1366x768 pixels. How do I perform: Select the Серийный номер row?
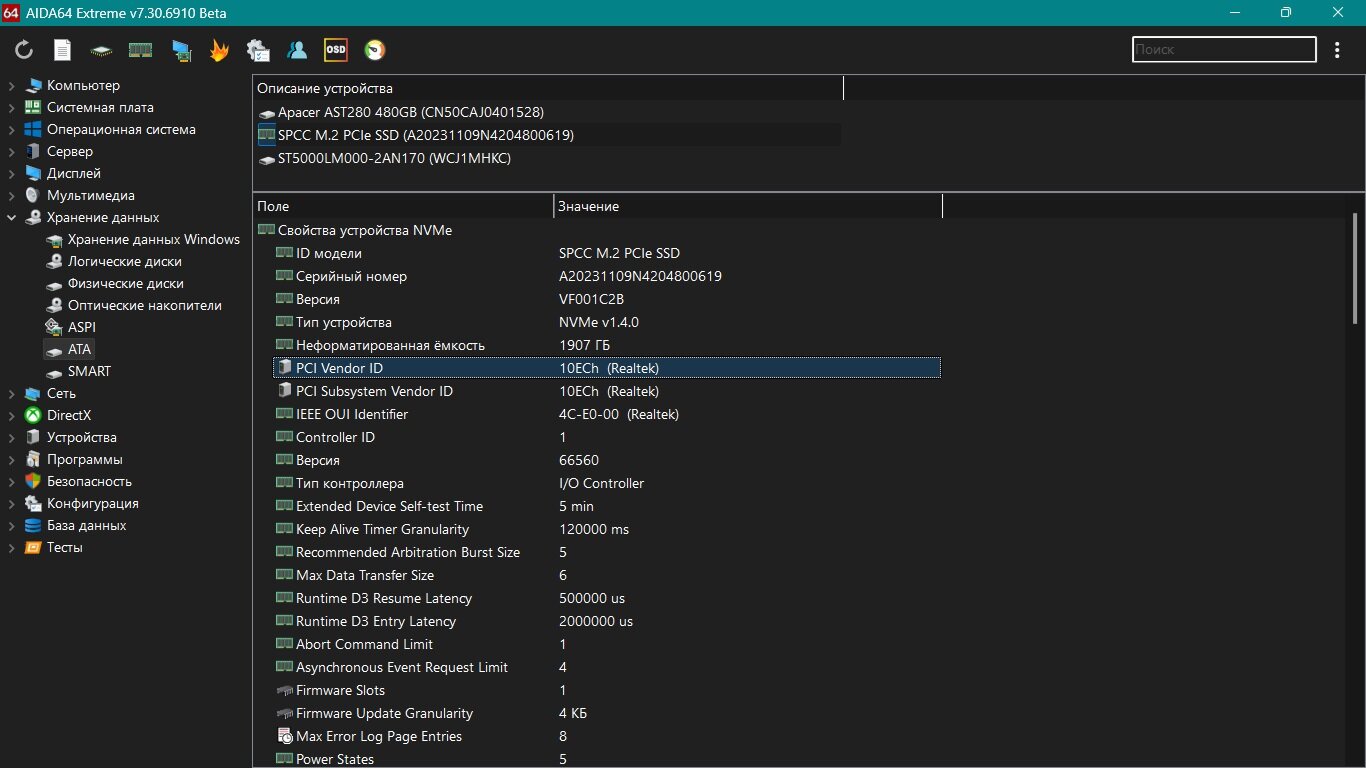coord(607,277)
